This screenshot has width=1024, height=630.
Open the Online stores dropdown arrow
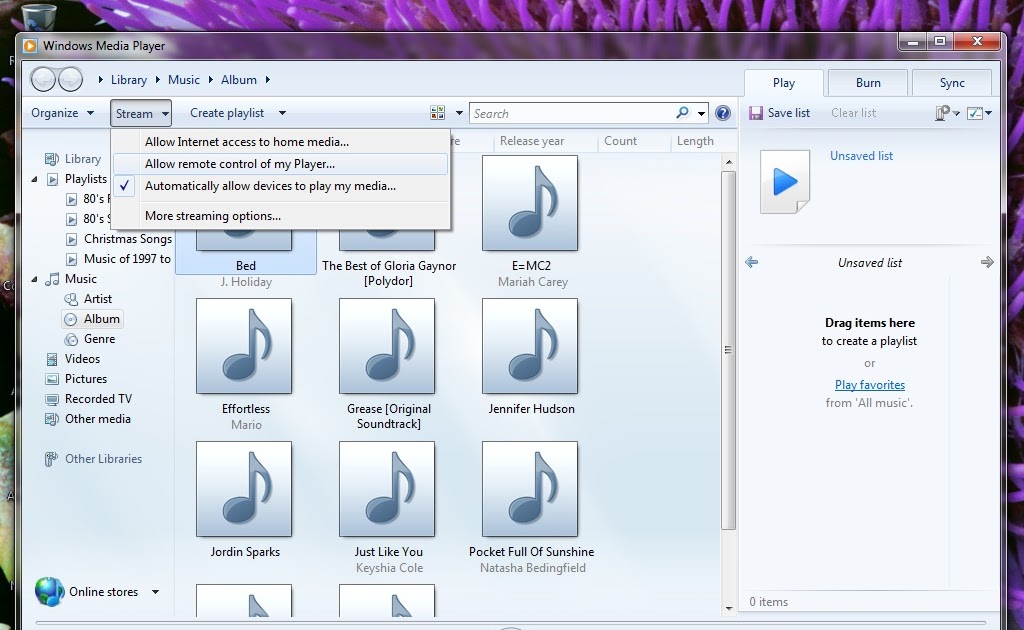click(155, 591)
